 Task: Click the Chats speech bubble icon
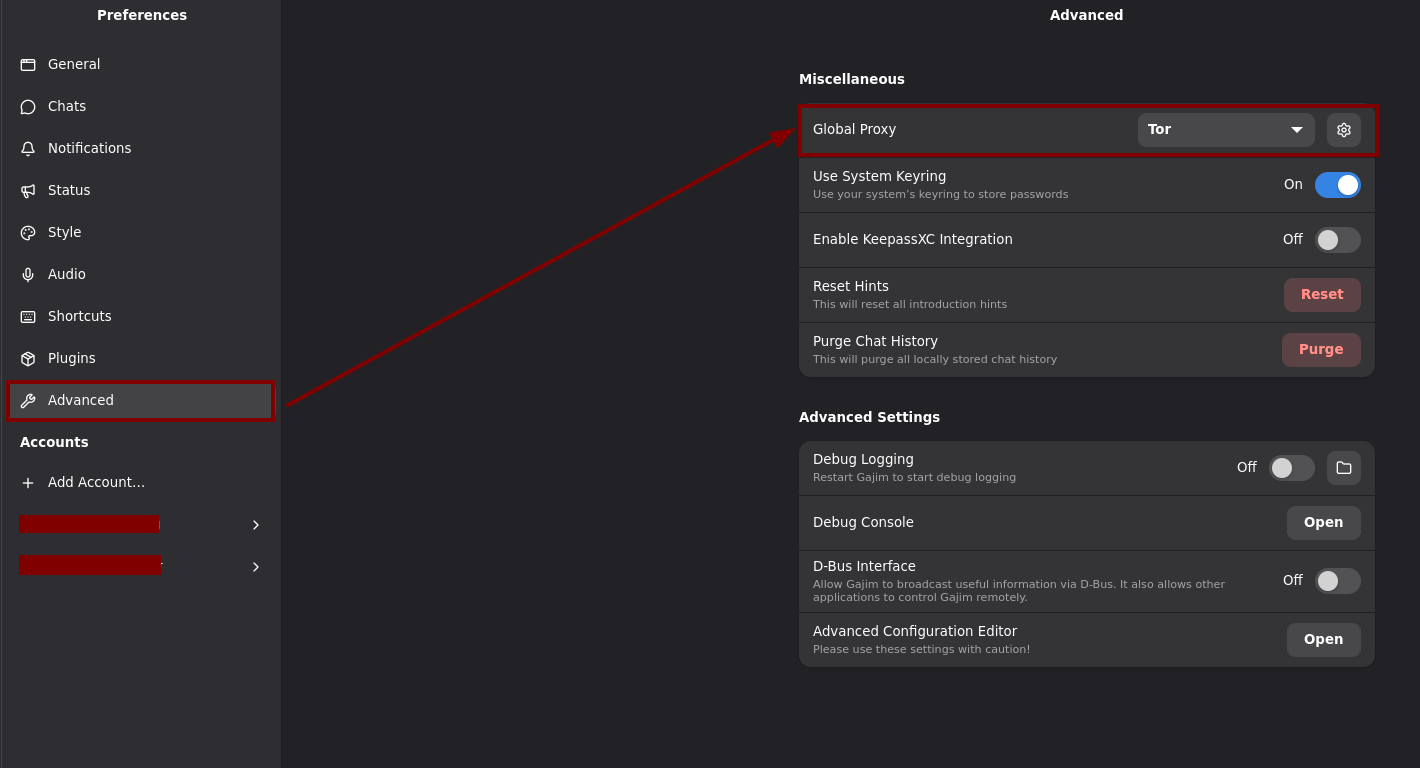(x=28, y=107)
